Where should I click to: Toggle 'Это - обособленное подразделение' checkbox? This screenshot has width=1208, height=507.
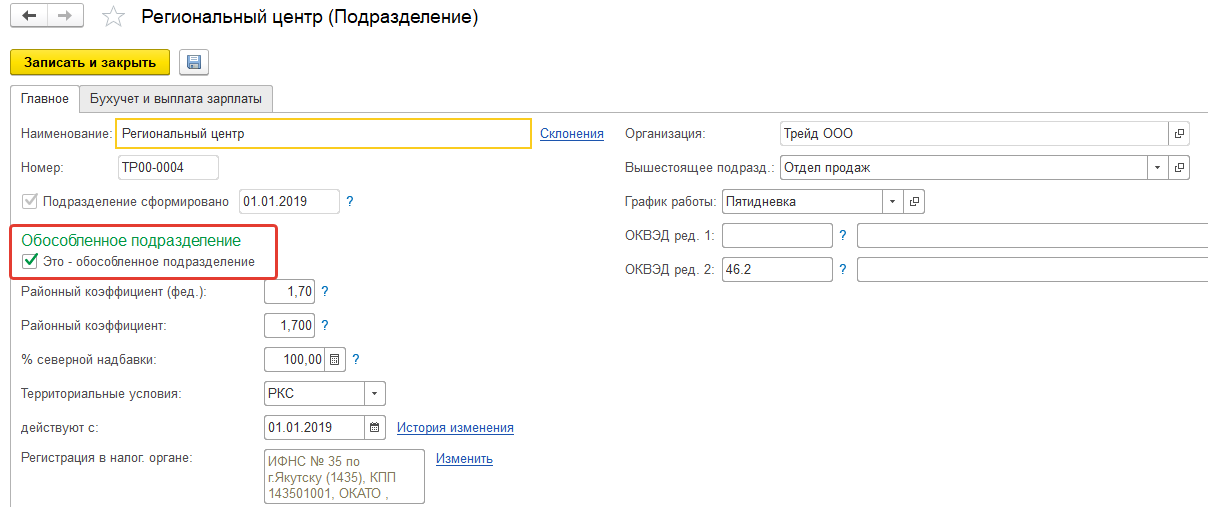pos(29,262)
